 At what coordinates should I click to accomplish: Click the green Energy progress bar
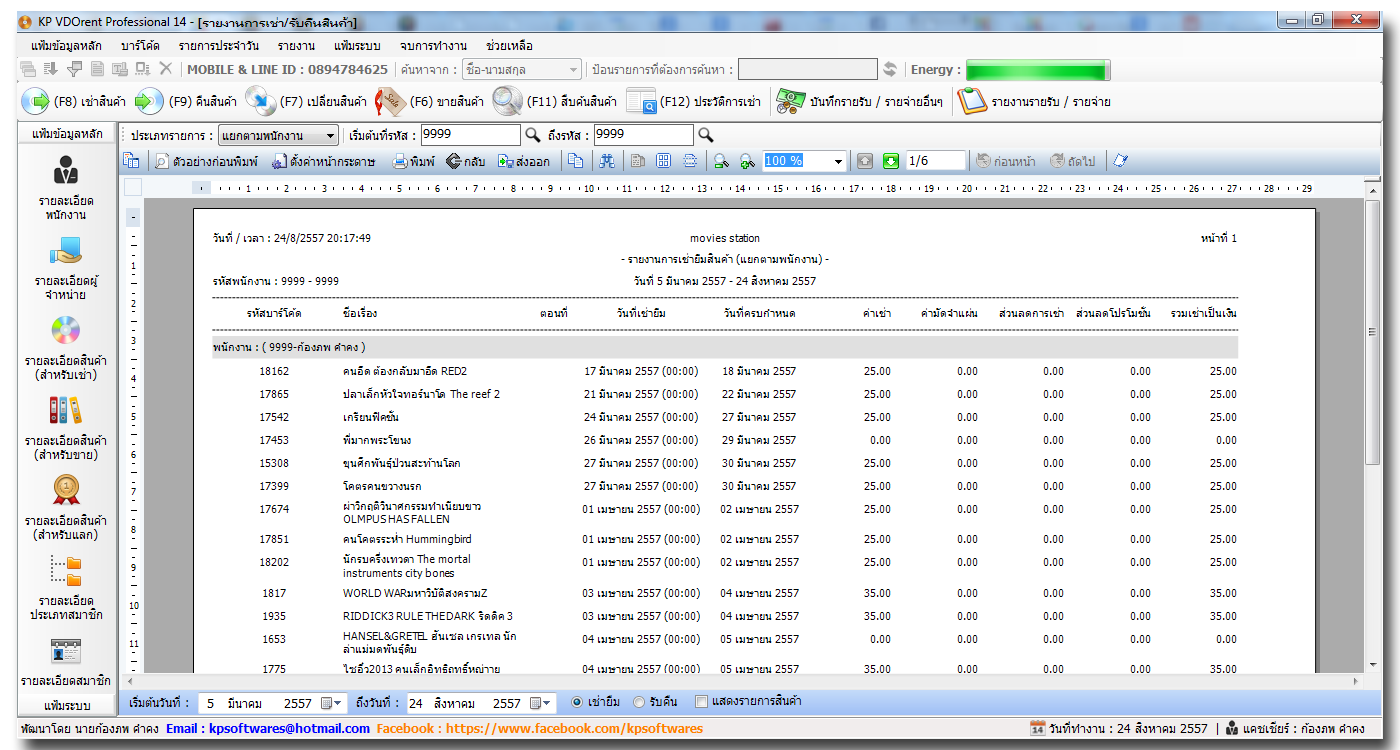click(1037, 70)
